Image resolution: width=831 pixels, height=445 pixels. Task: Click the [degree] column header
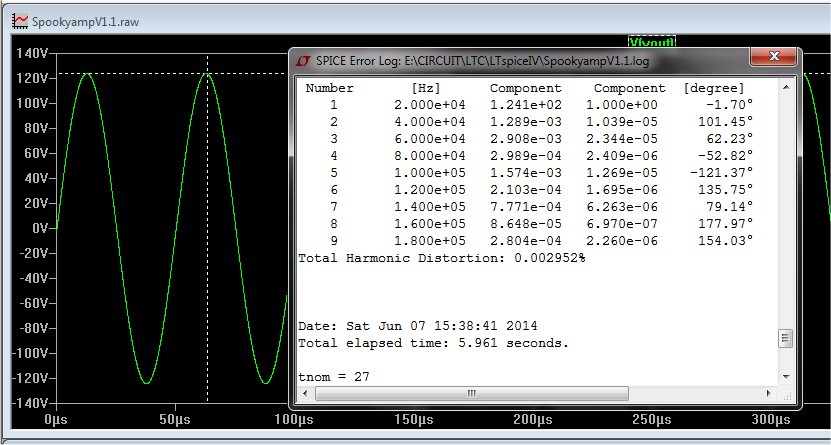714,88
